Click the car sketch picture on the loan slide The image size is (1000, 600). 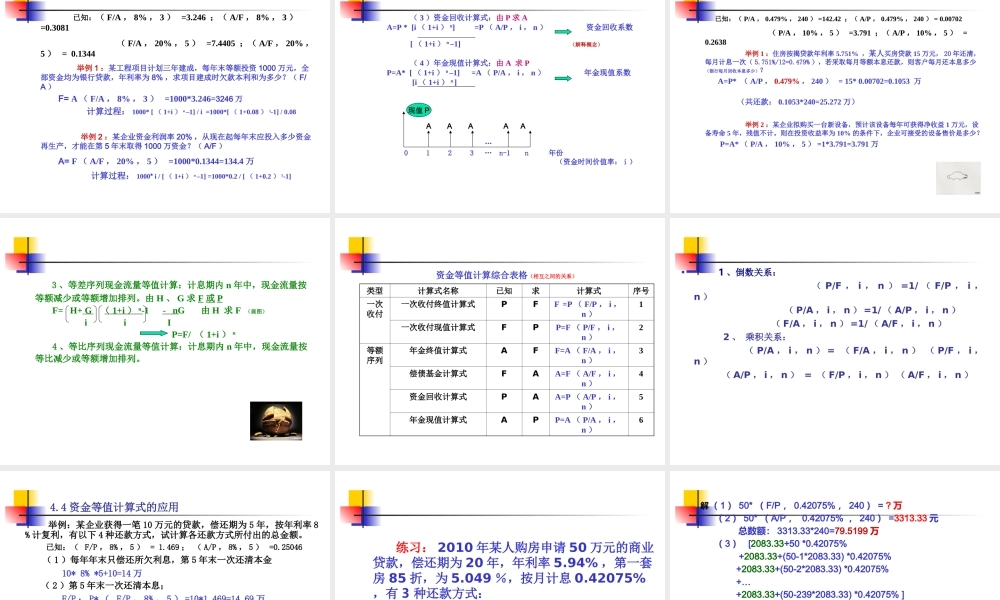click(x=958, y=178)
